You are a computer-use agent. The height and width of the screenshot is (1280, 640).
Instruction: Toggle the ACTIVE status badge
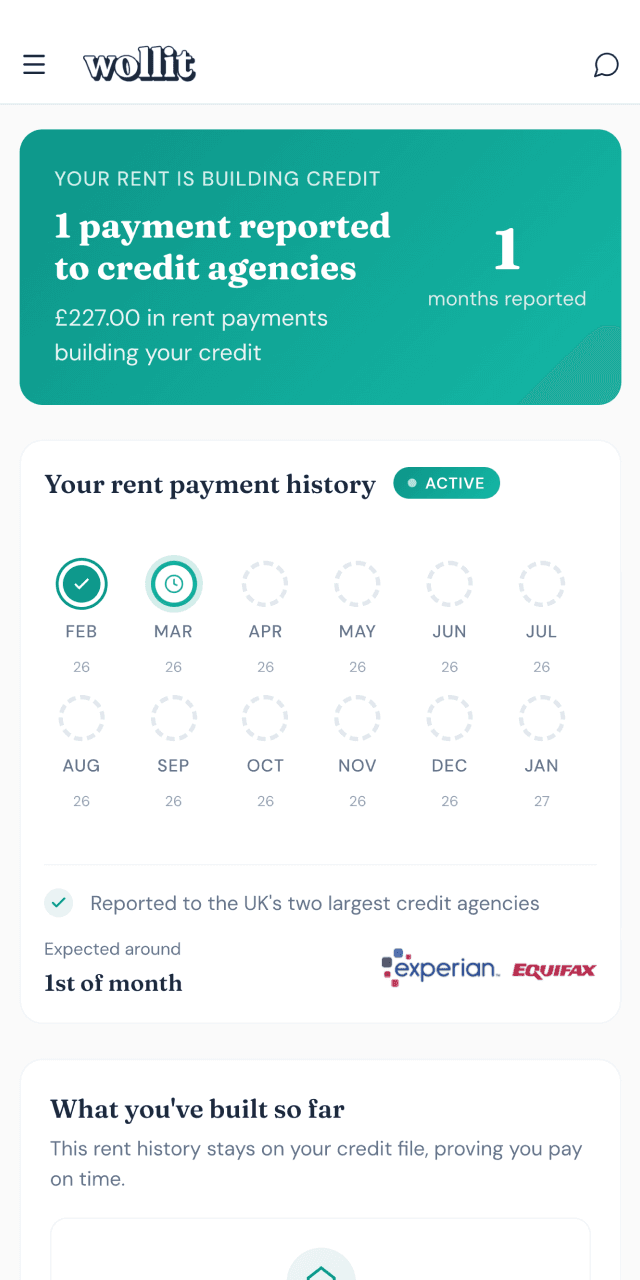[446, 483]
